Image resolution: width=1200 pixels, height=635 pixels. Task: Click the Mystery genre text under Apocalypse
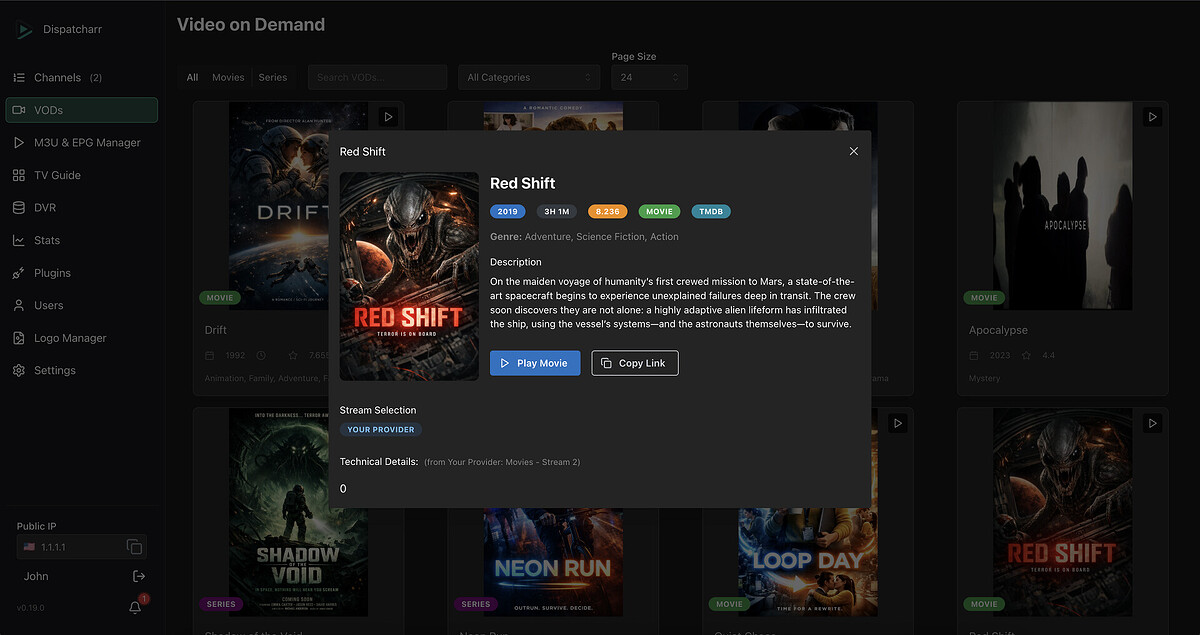click(x=986, y=379)
